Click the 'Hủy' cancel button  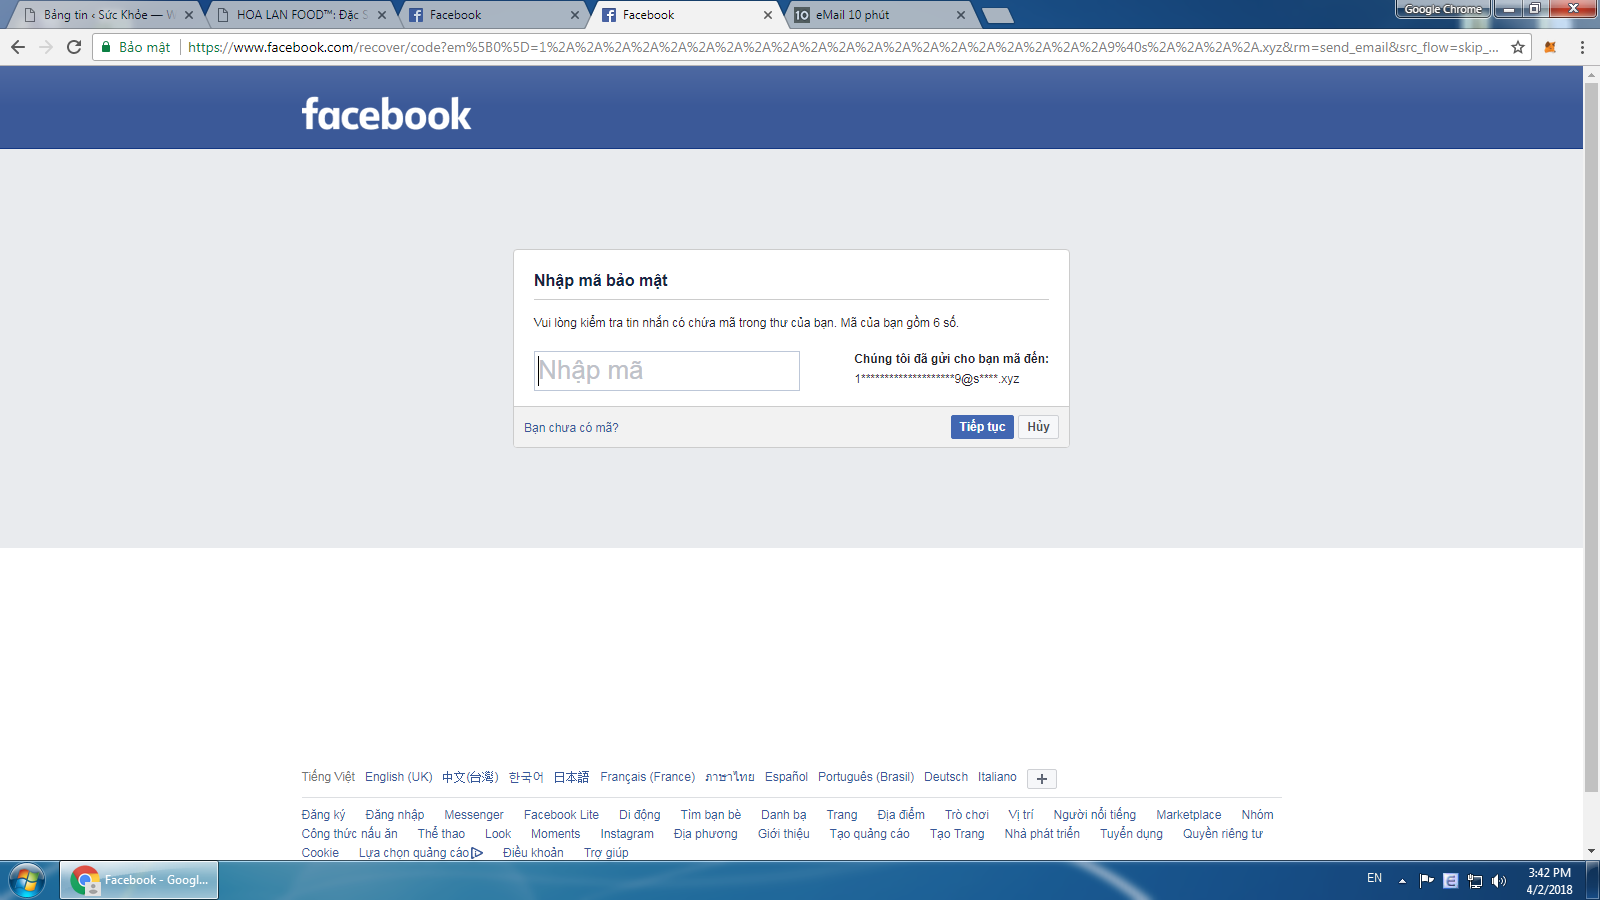coord(1038,427)
